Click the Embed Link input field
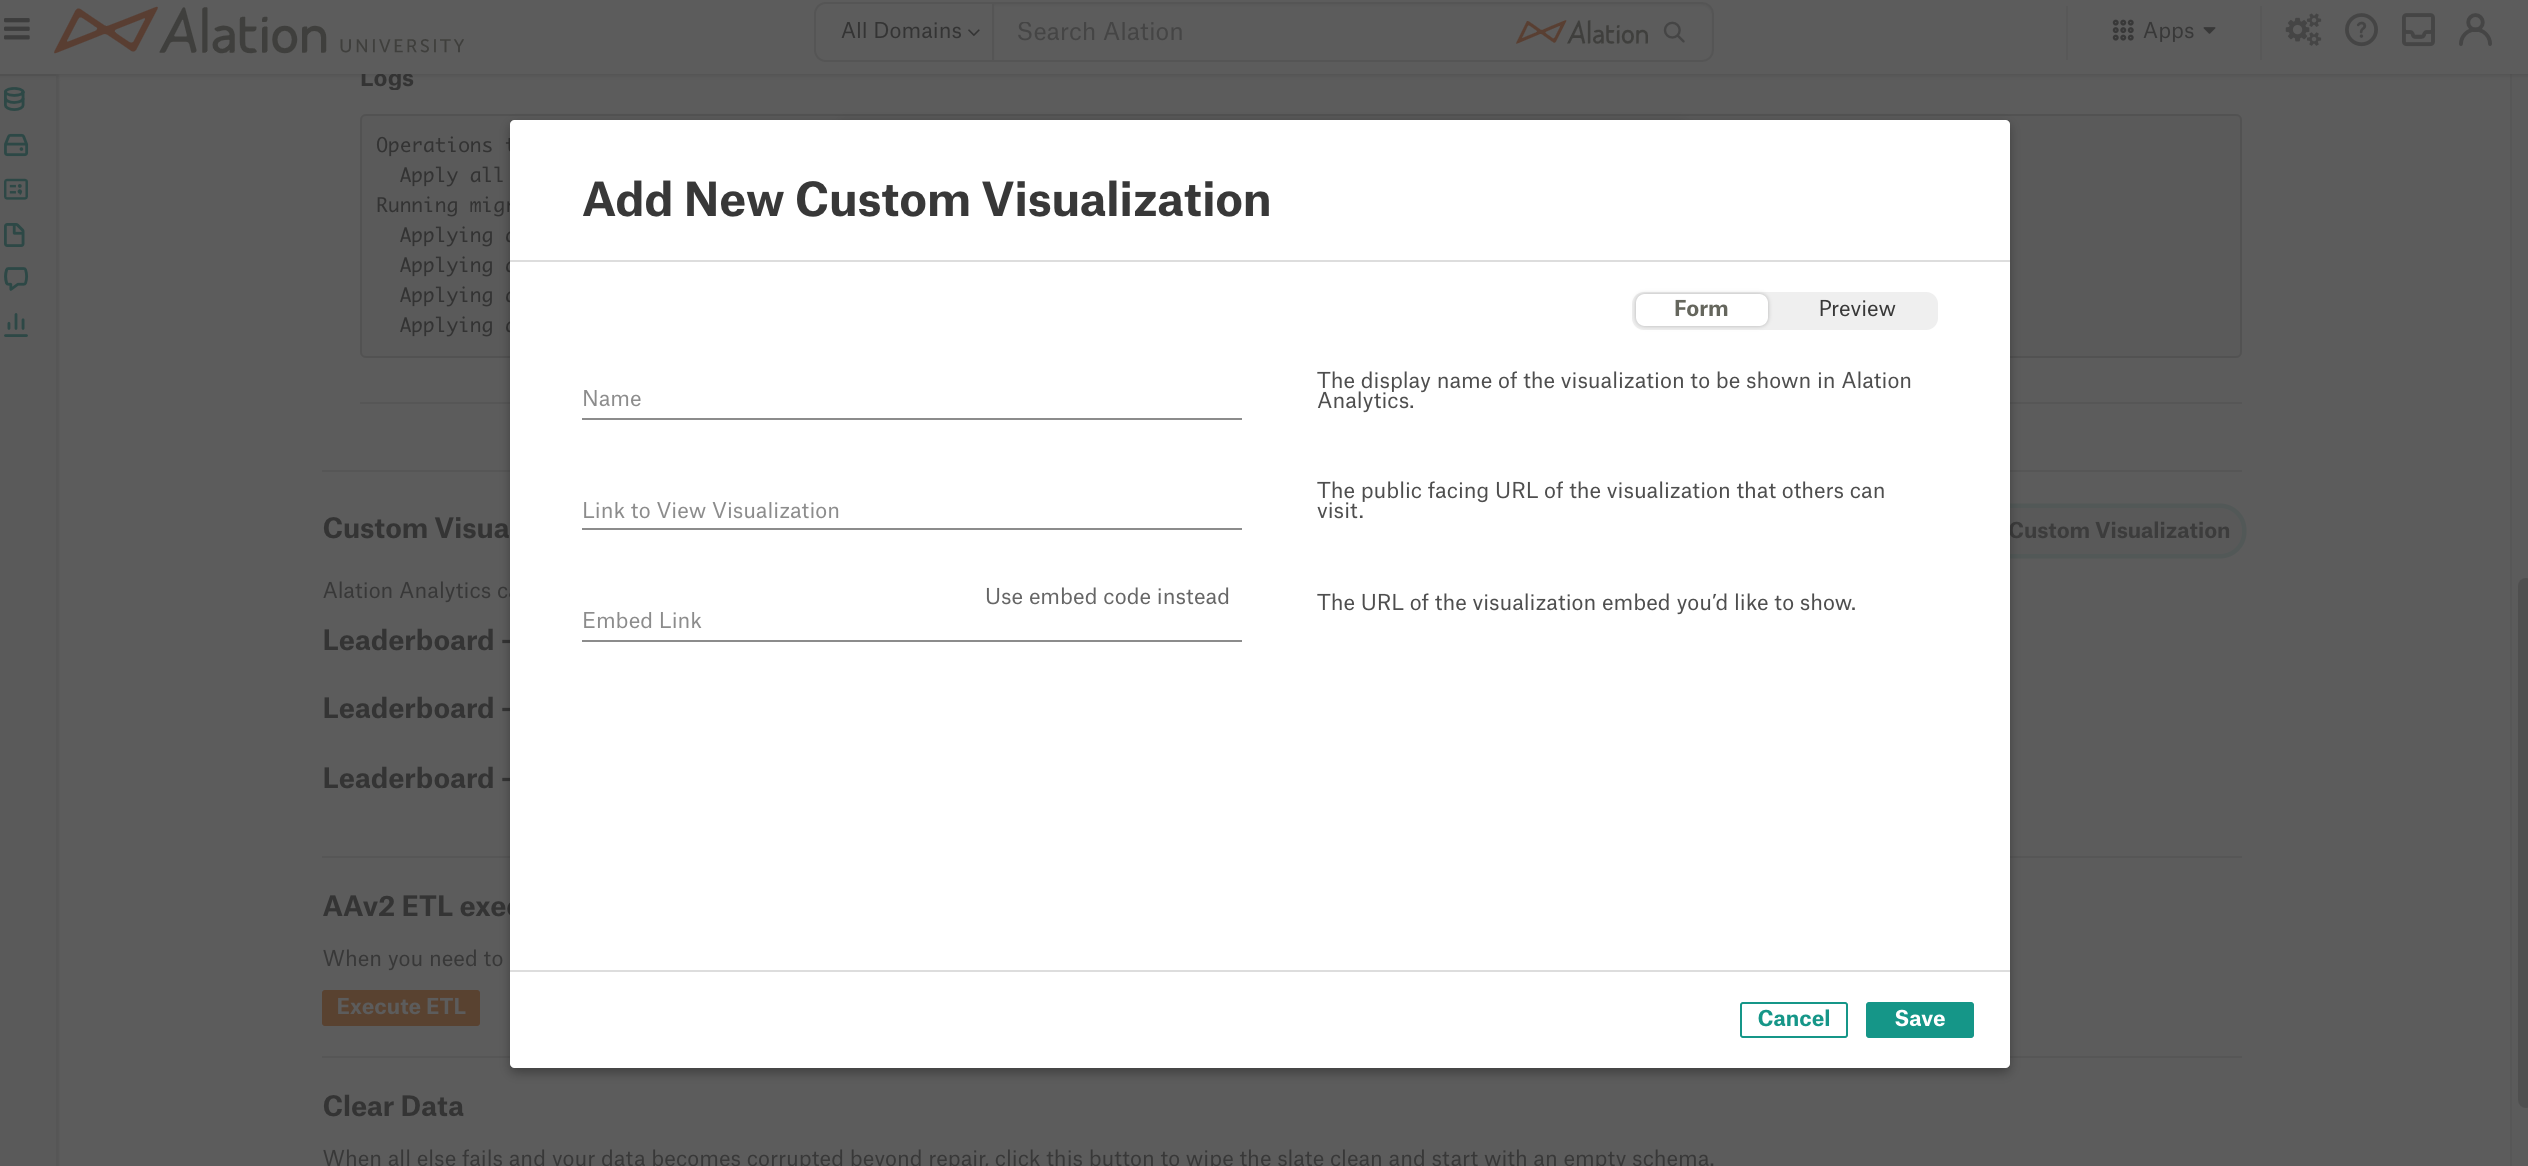 pyautogui.click(x=911, y=621)
